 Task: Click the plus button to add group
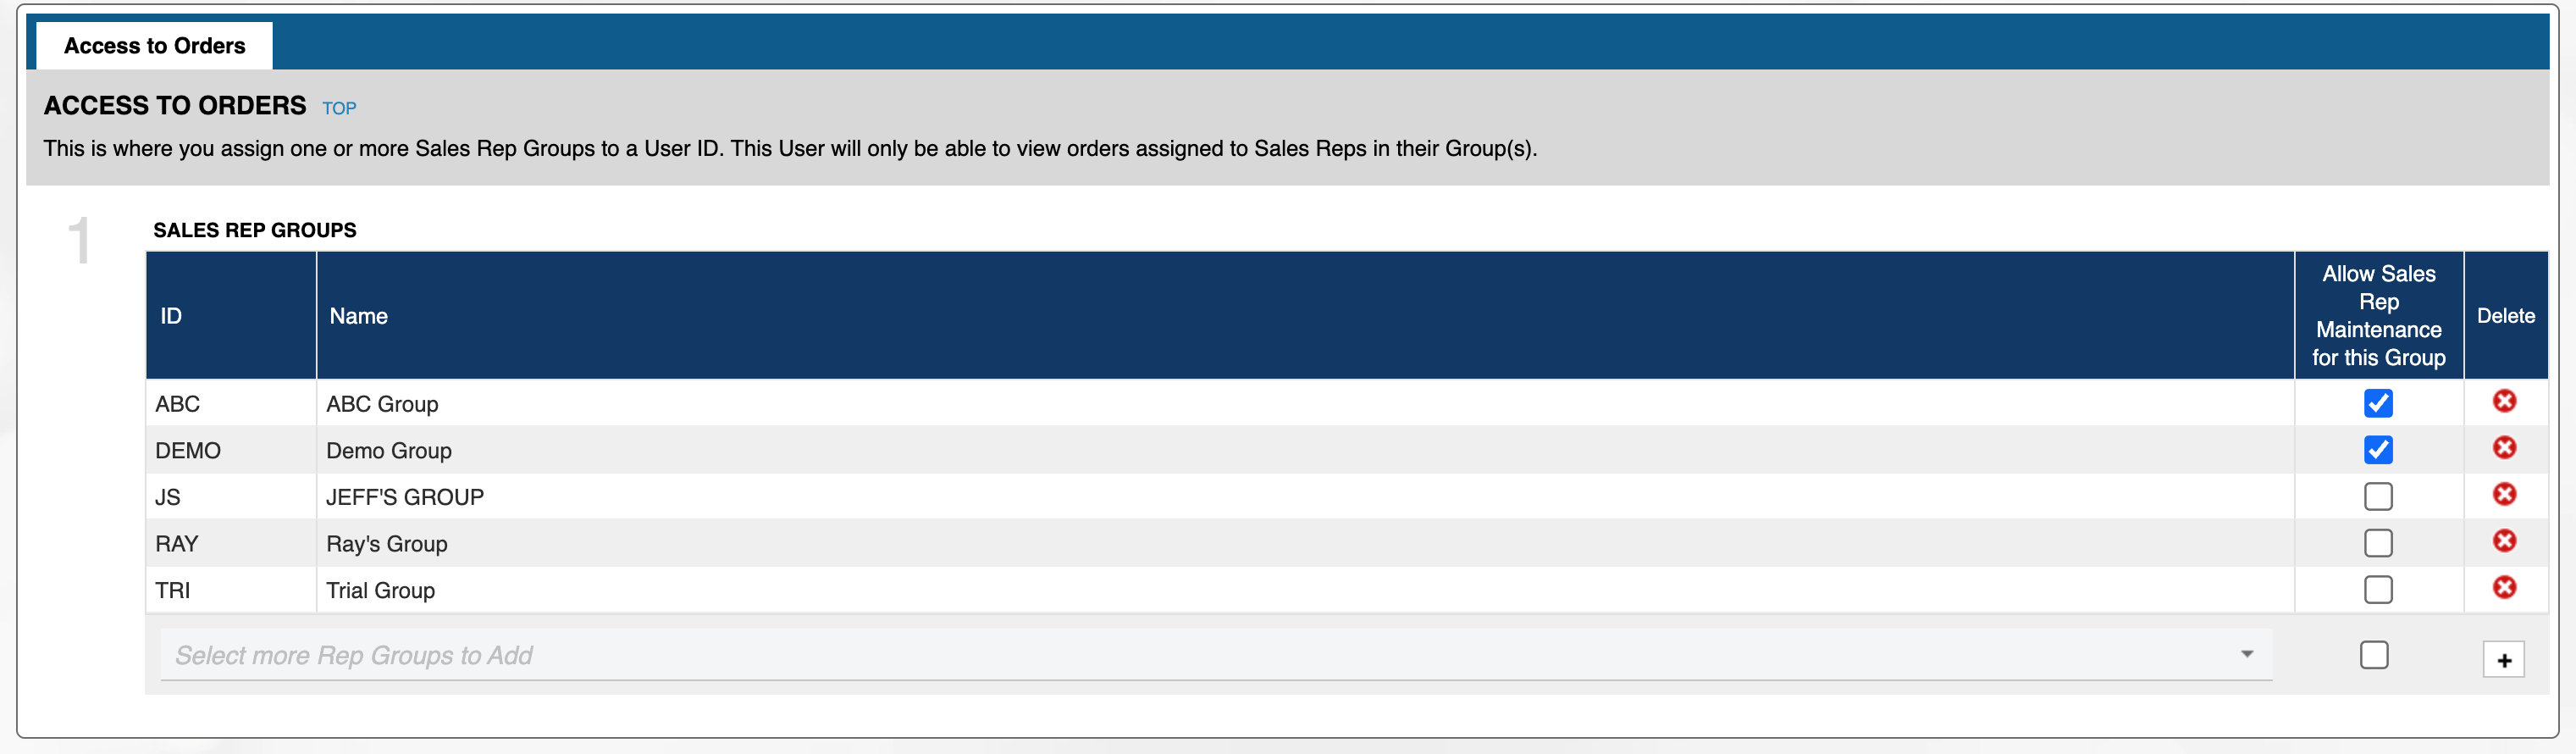coord(2503,660)
